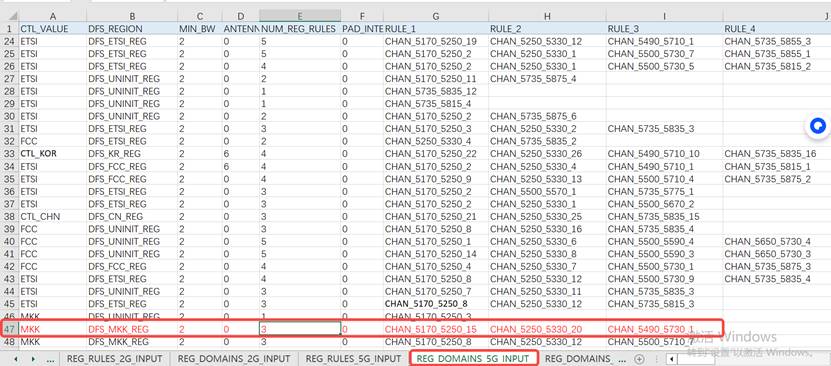Click cell CHAN_5170_5250_14

(436, 254)
